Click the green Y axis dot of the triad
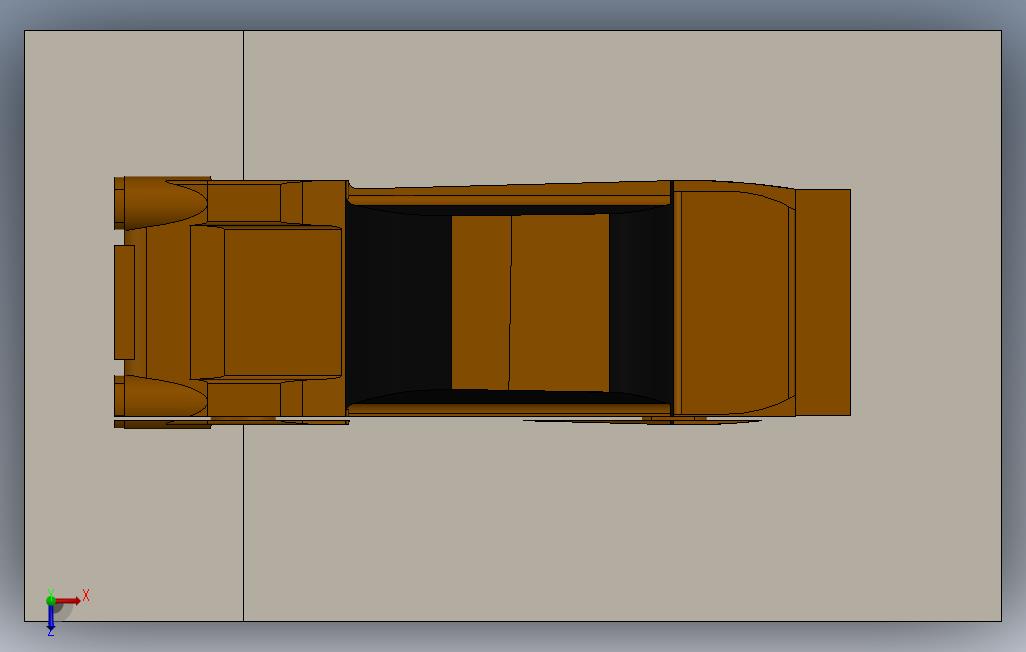 coord(51,600)
